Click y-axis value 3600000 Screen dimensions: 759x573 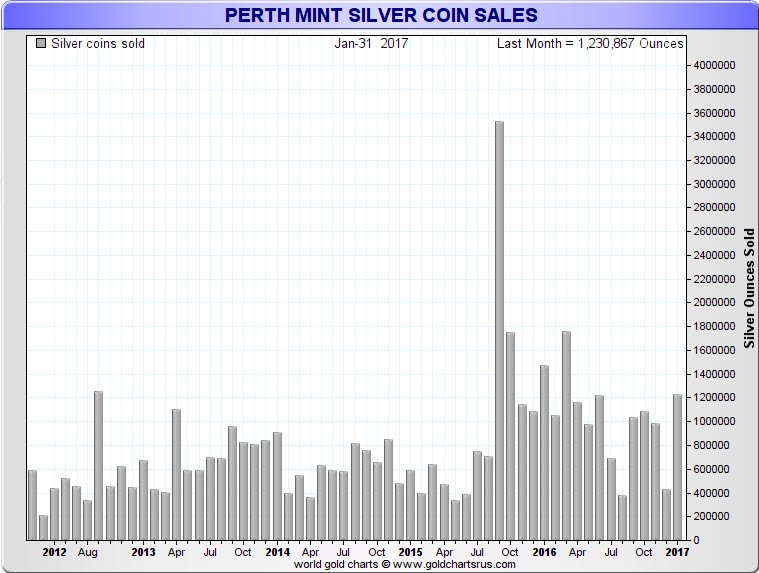(714, 113)
